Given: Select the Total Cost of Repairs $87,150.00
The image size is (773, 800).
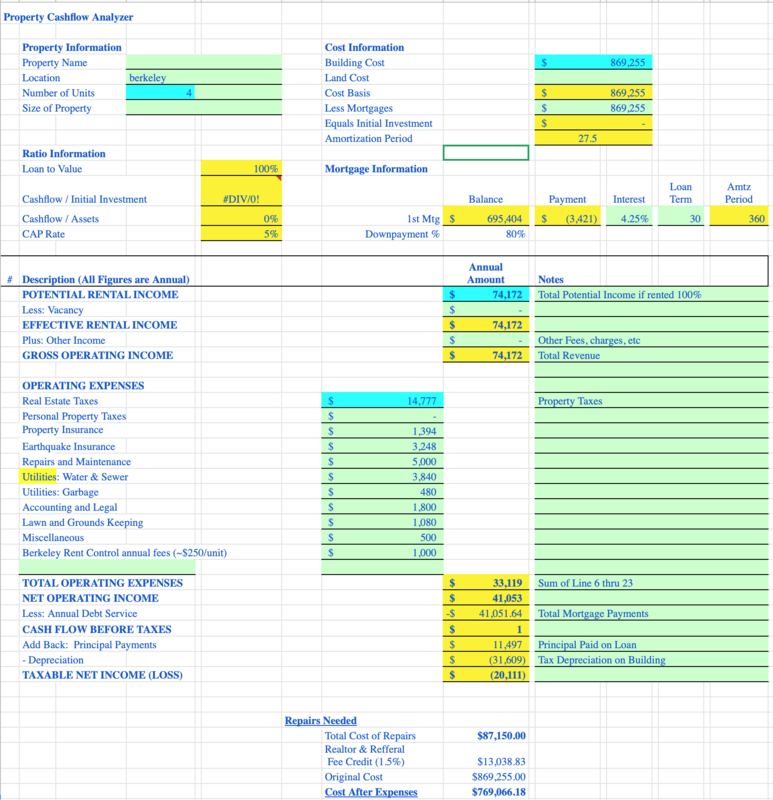Looking at the screenshot, I should pos(501,735).
